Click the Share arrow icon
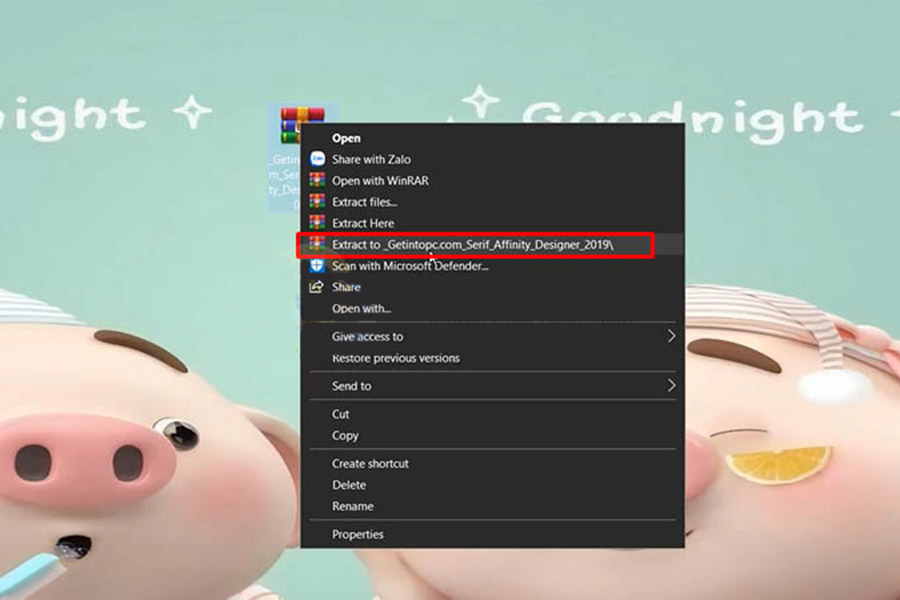 pos(317,287)
